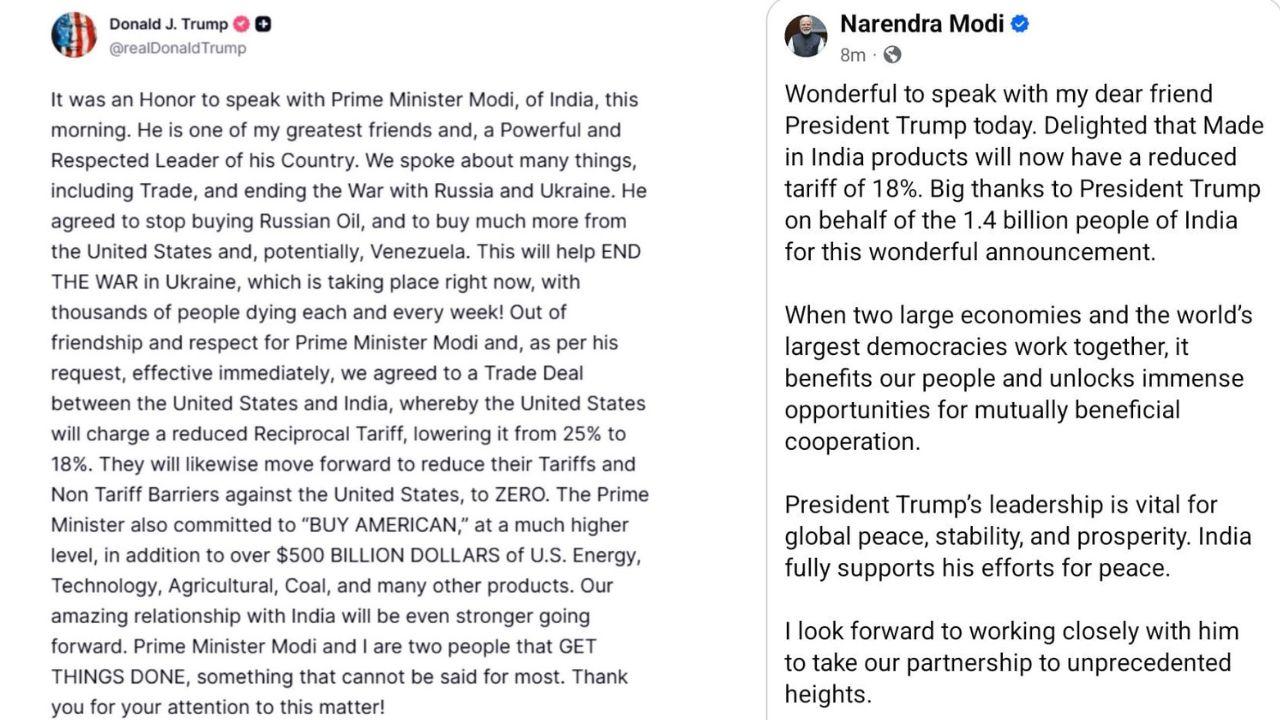
Task: Click the paragraph starting "President Trump's leadership"
Action: pyautogui.click(x=1017, y=536)
